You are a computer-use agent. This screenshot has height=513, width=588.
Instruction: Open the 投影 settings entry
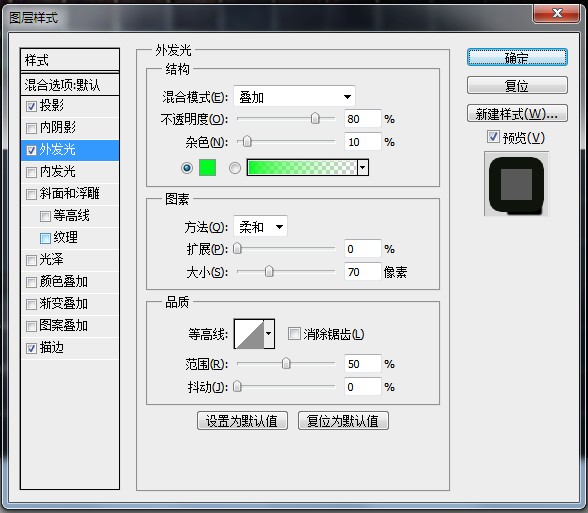coord(51,105)
